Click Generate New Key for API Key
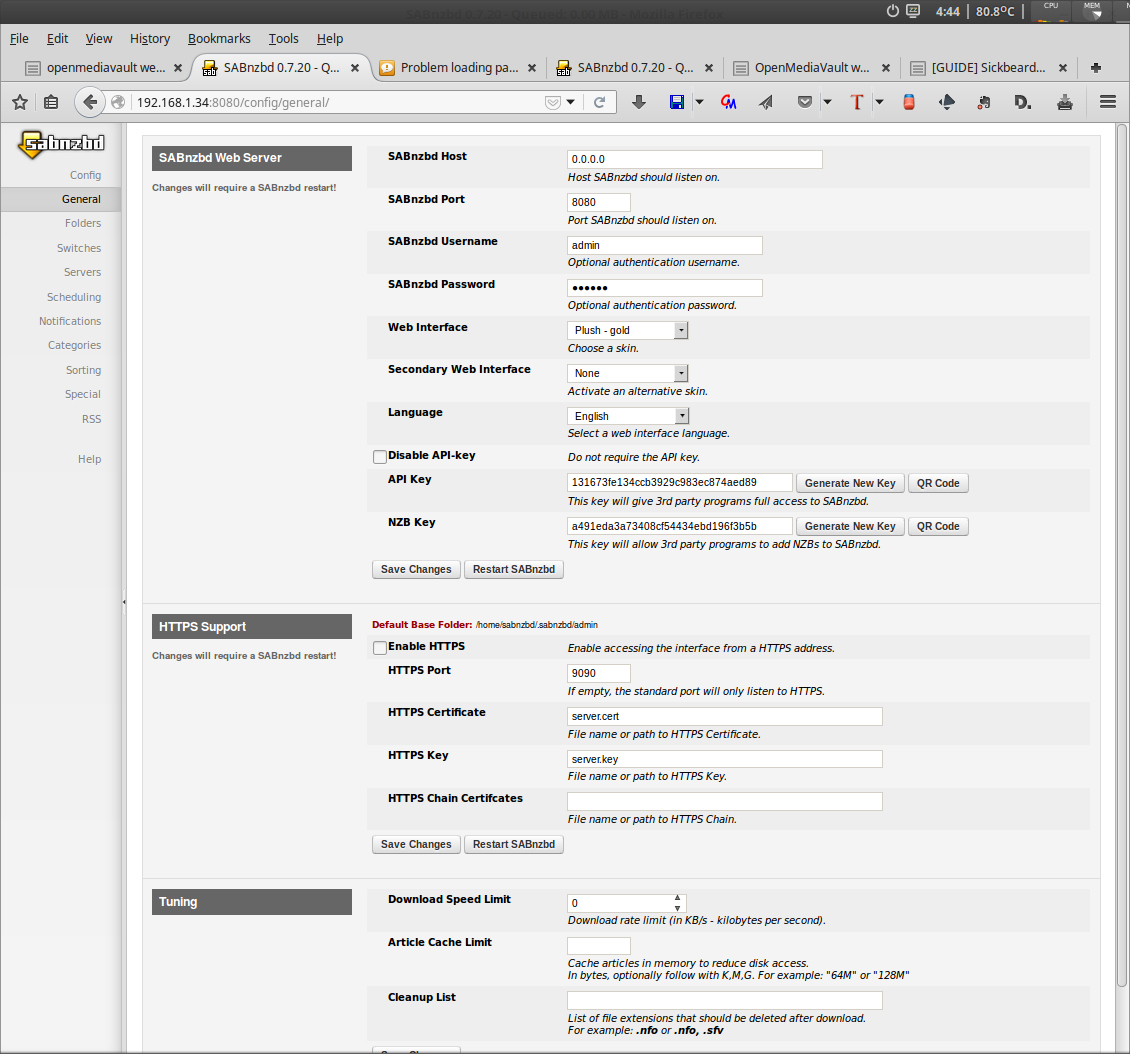Image resolution: width=1130 pixels, height=1054 pixels. click(x=850, y=483)
